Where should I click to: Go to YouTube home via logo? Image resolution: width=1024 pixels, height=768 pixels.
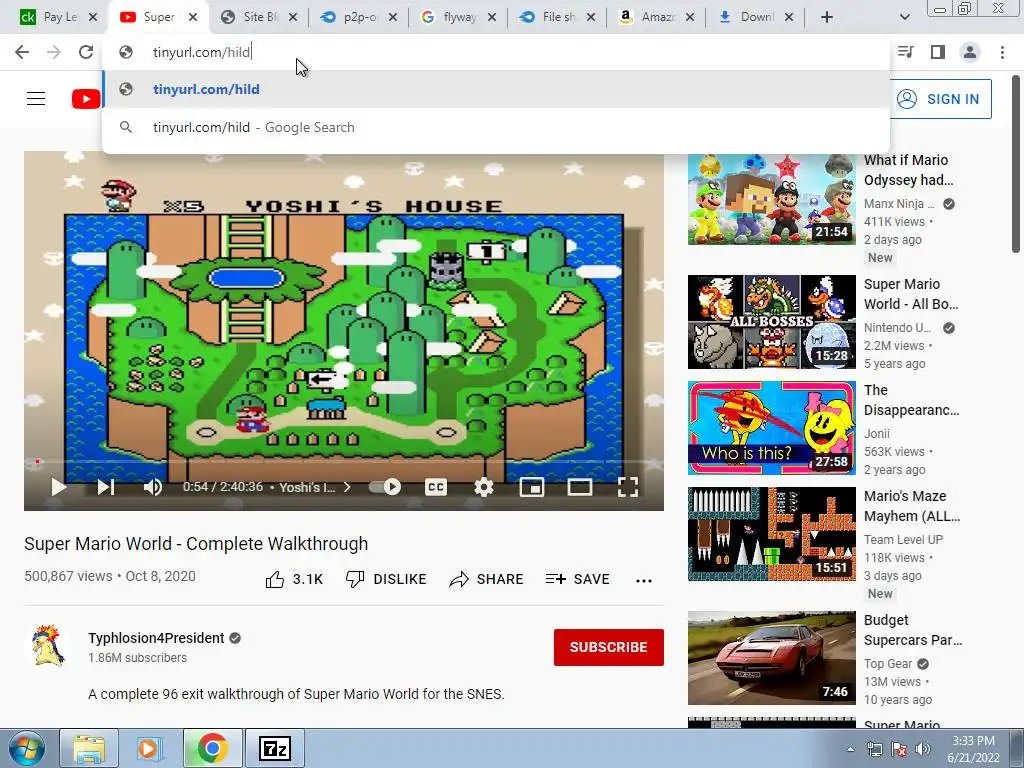[86, 99]
